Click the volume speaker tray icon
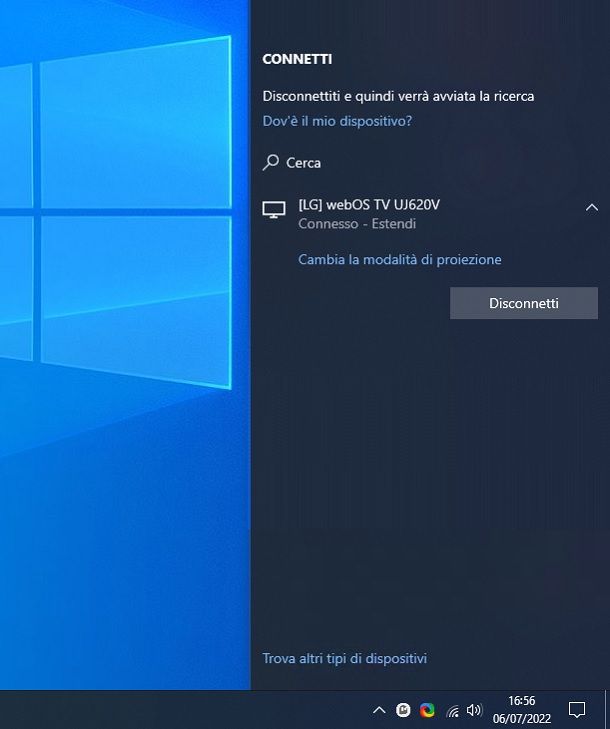The width and height of the screenshot is (610, 729). (474, 710)
